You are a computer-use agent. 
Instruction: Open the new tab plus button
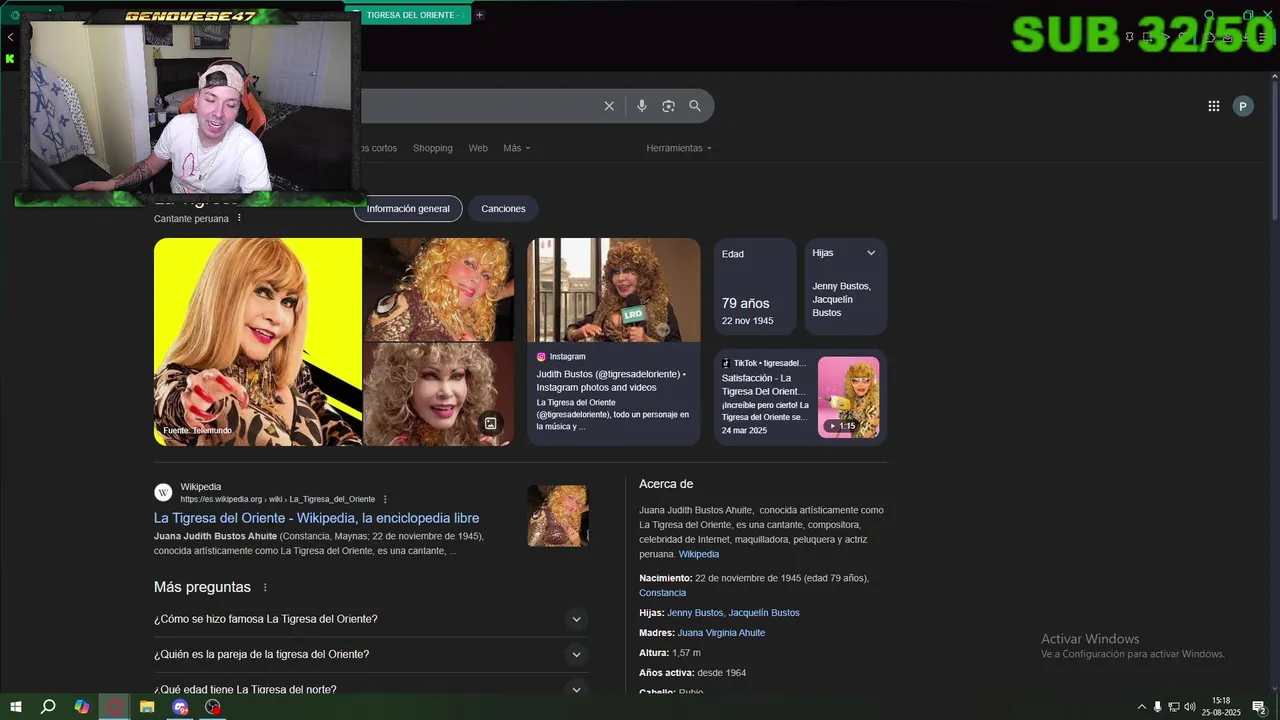(480, 15)
